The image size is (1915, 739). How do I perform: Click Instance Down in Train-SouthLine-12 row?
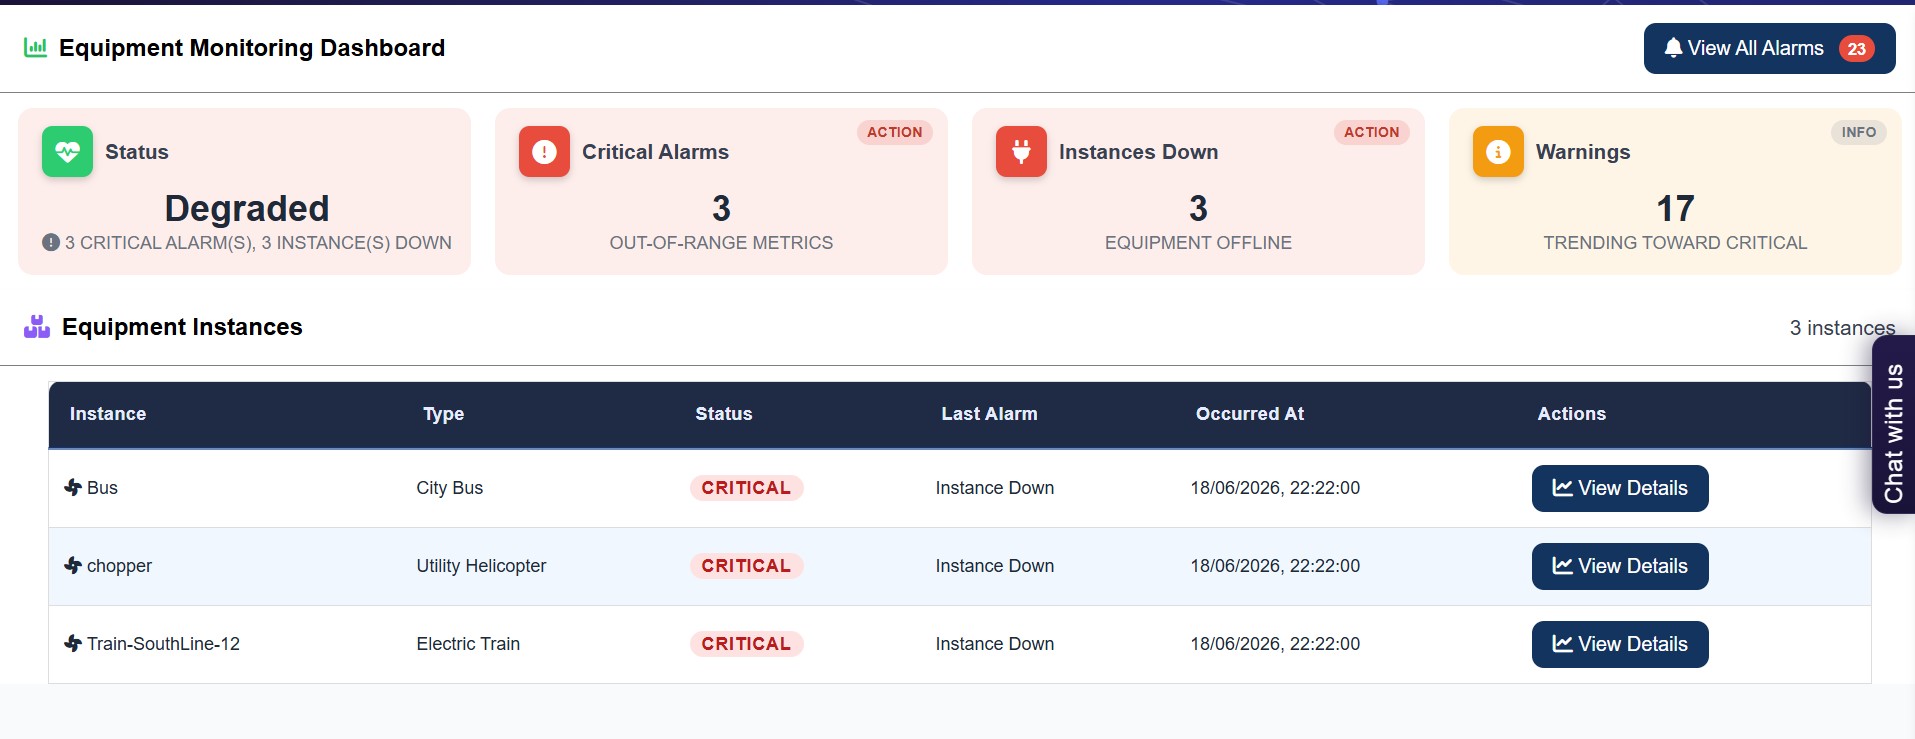pyautogui.click(x=995, y=644)
